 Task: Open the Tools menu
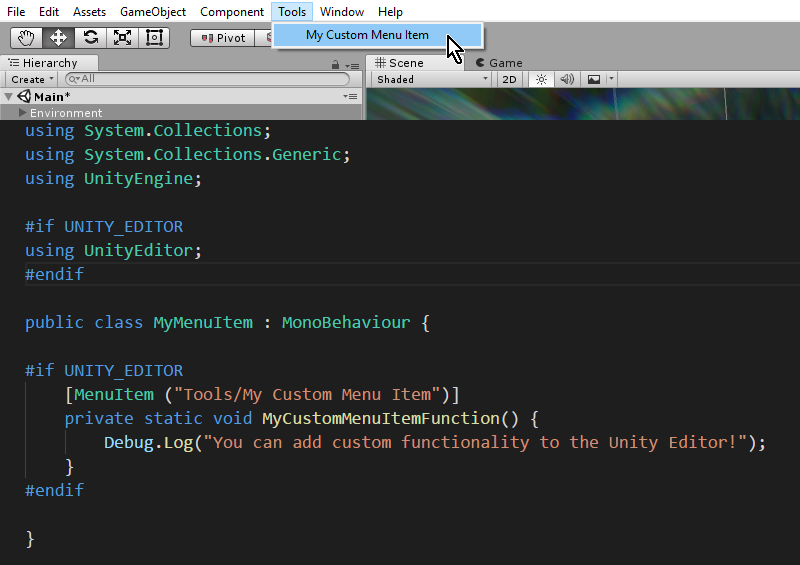coord(292,11)
